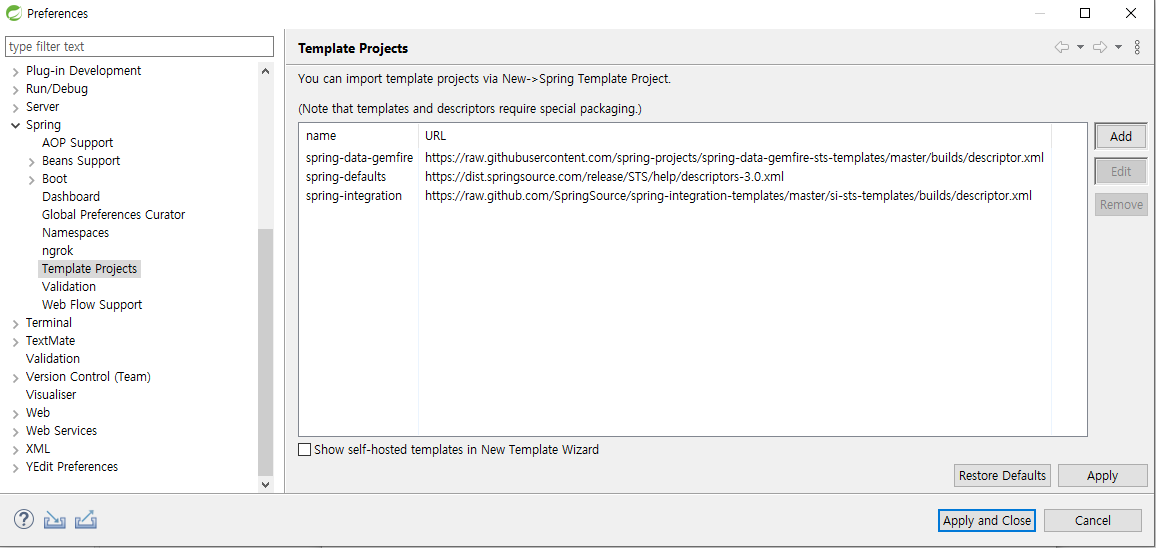Collapse the Spring tree node
The height and width of the screenshot is (548, 1156).
point(15,125)
